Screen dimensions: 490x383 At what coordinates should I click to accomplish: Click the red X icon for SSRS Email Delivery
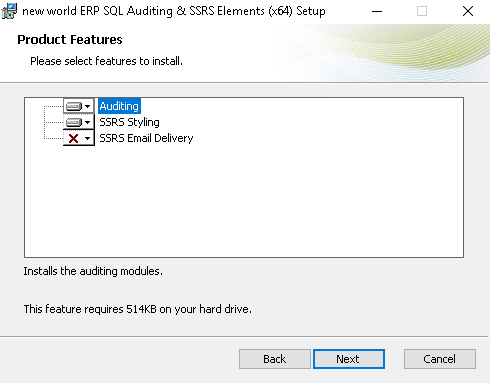point(73,138)
